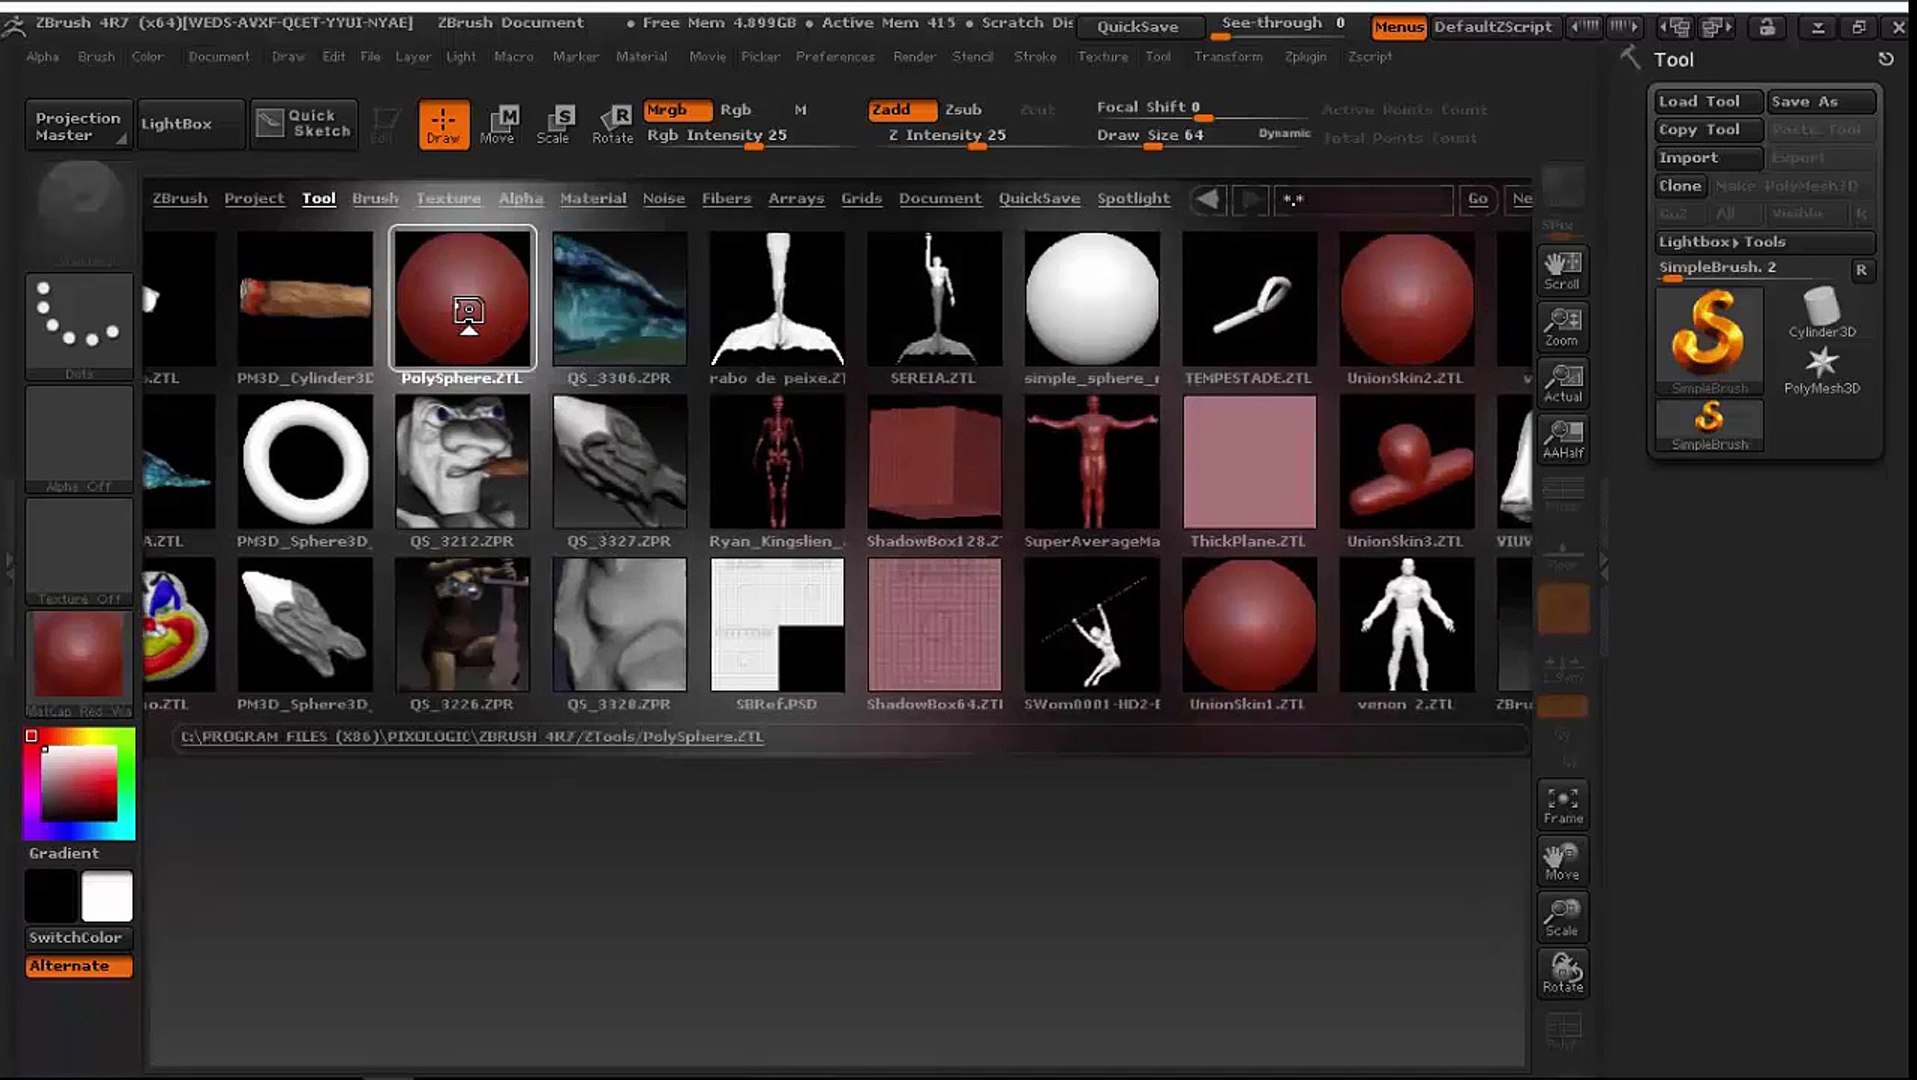This screenshot has height=1080, width=1917.
Task: Open the MatCap Red Wax material picker
Action: [x=79, y=664]
